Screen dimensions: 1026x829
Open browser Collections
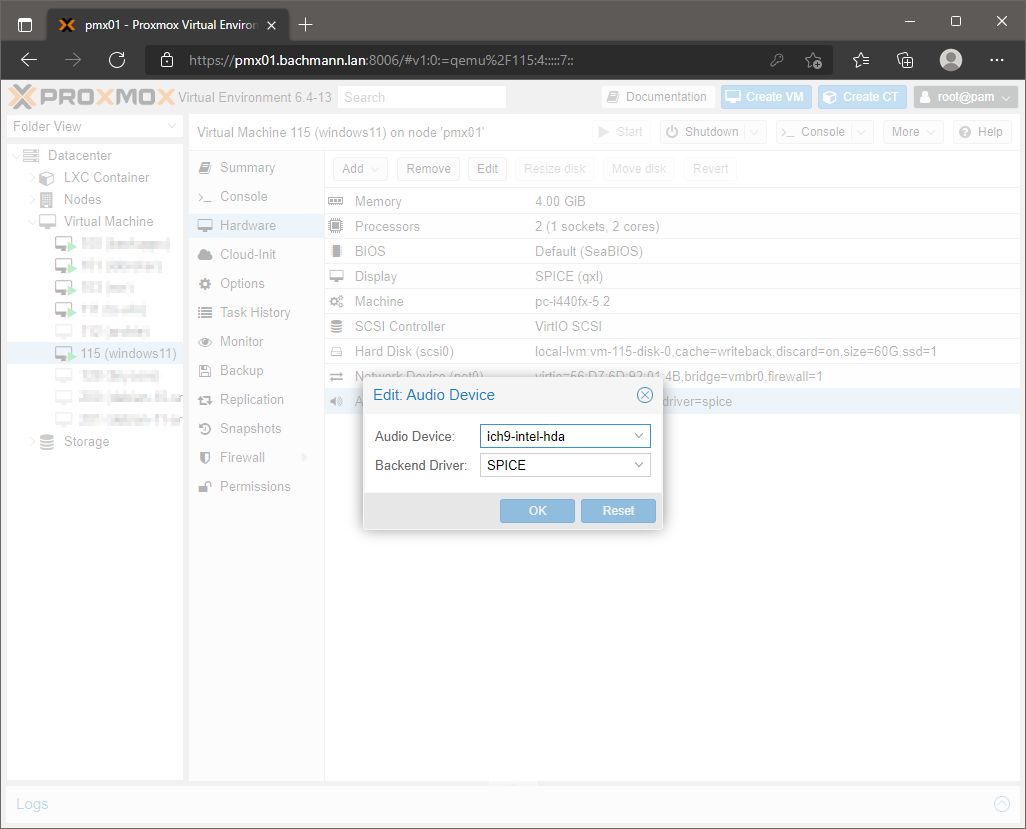pos(905,60)
